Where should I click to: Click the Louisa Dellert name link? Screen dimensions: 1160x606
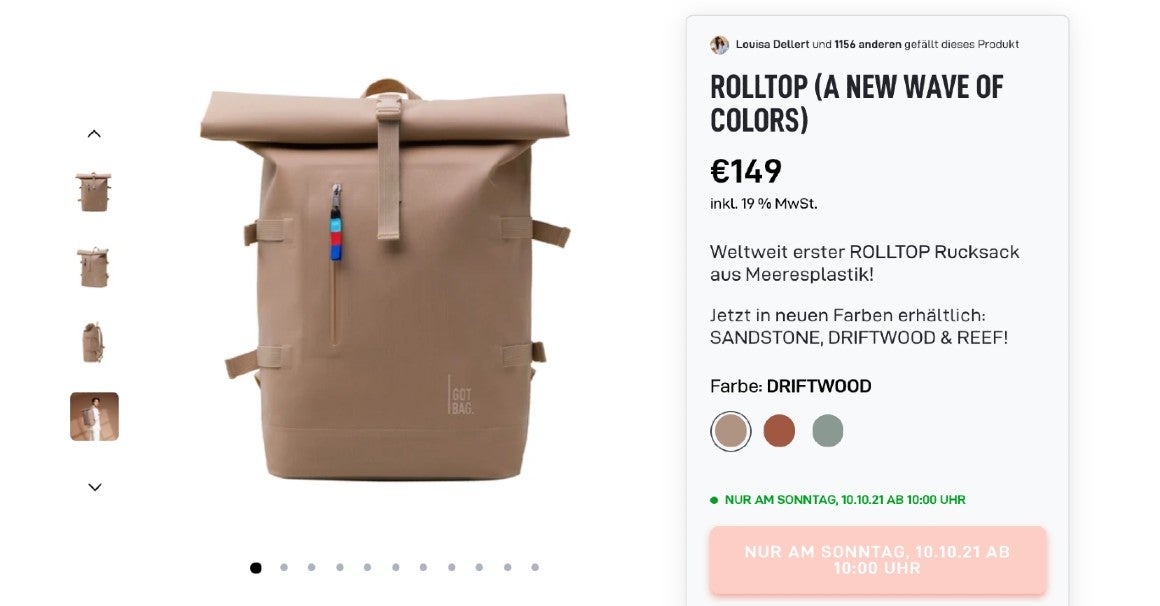[x=772, y=44]
